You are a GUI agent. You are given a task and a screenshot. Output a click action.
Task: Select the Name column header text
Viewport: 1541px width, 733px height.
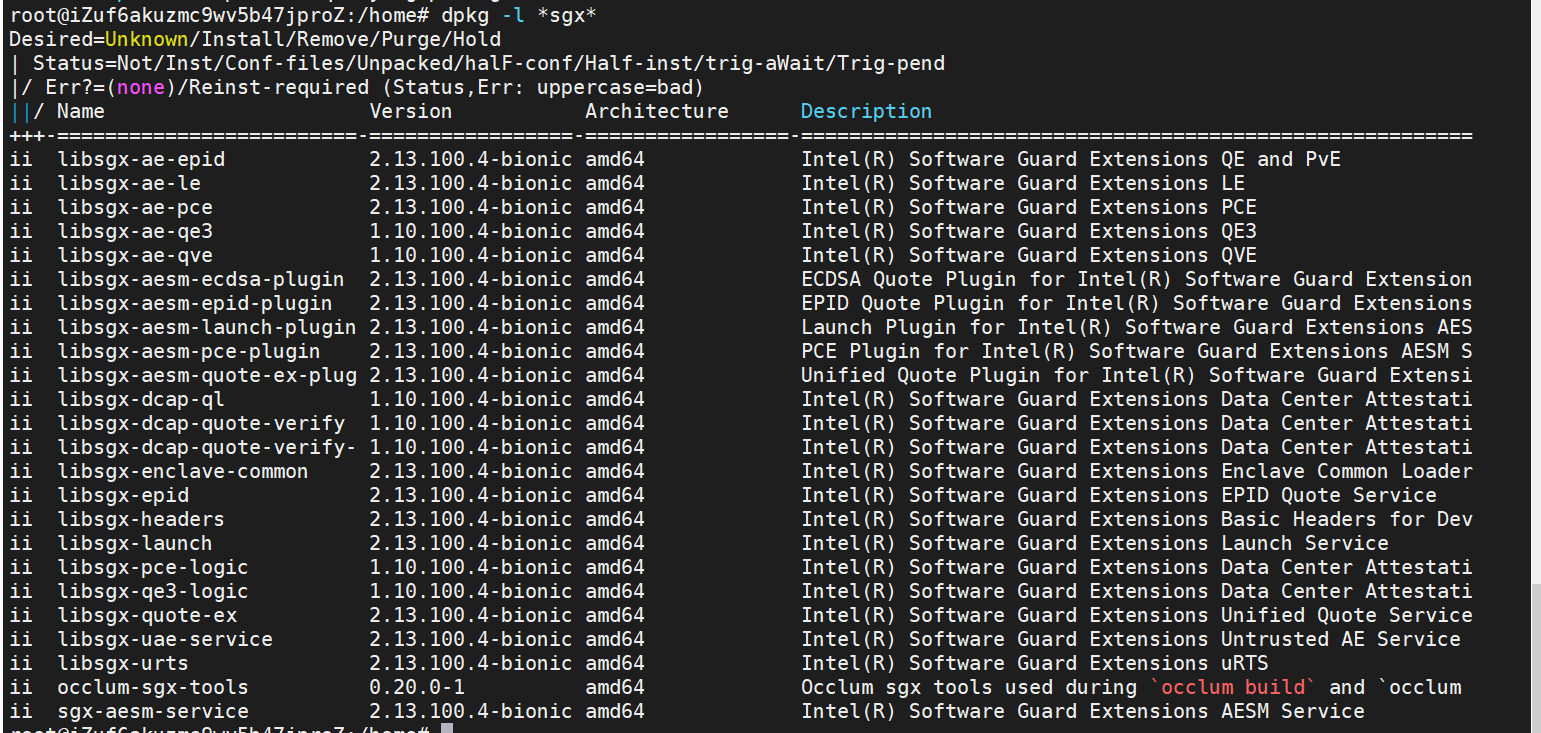point(79,111)
